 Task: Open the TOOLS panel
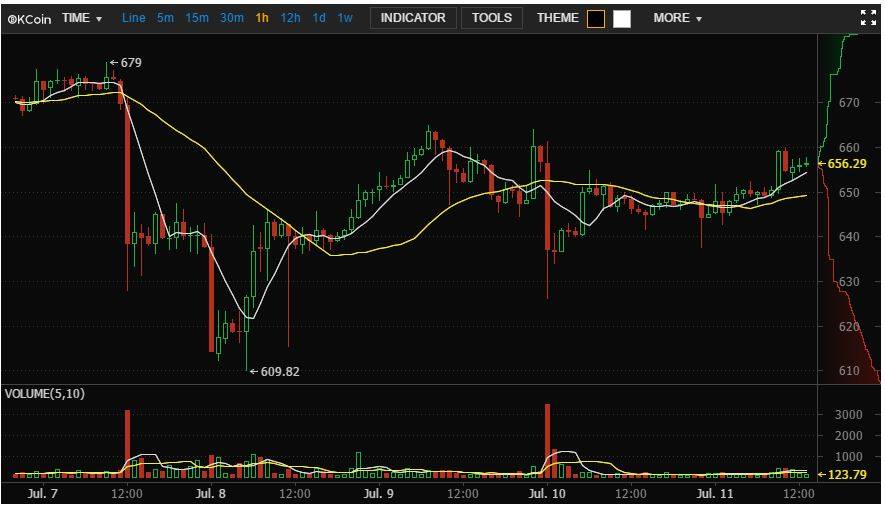tap(491, 18)
